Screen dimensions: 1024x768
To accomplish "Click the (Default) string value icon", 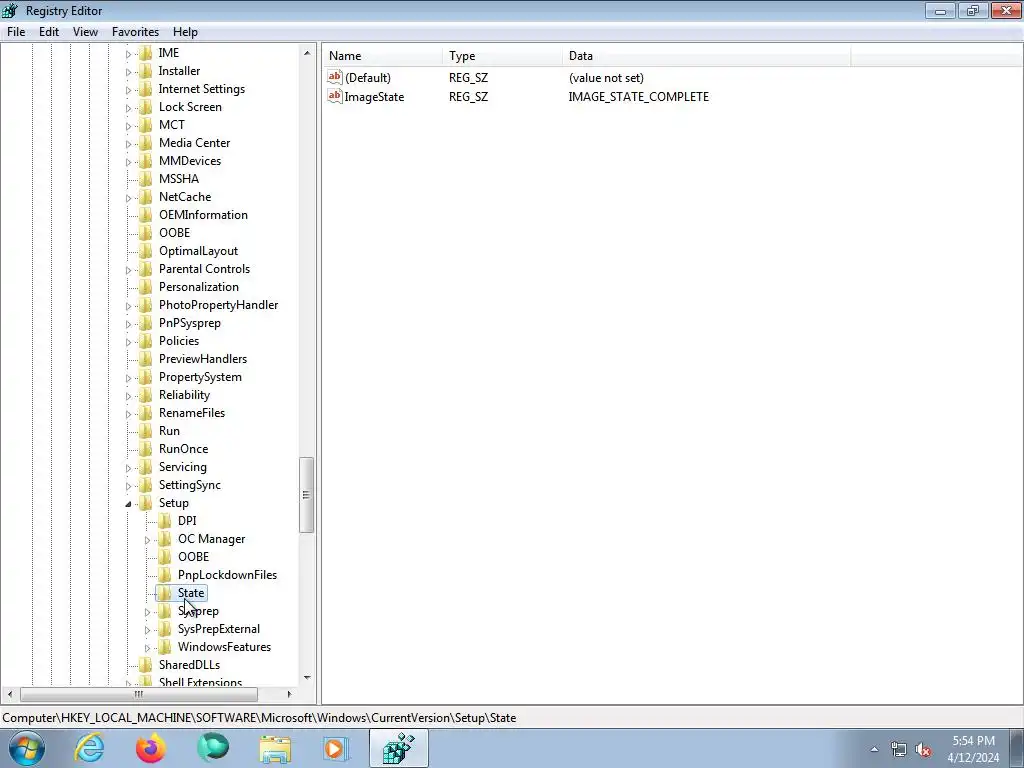I will point(334,77).
